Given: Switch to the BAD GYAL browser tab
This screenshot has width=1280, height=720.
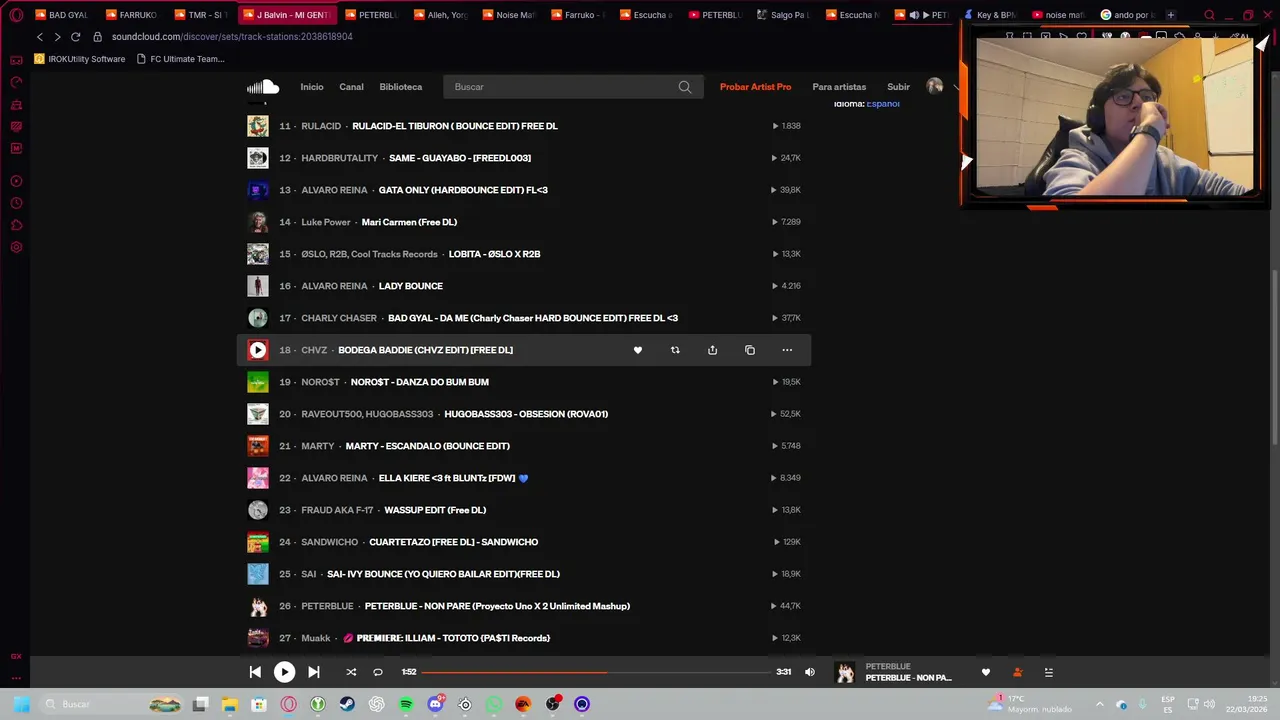Looking at the screenshot, I should [62, 15].
